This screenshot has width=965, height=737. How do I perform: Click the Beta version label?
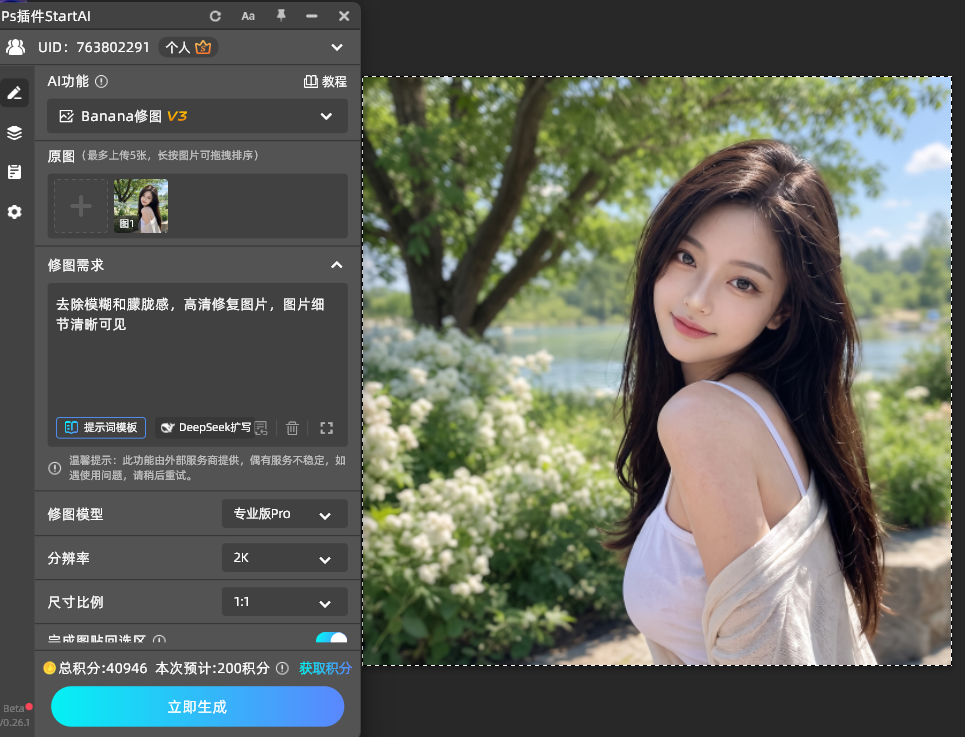coord(14,708)
